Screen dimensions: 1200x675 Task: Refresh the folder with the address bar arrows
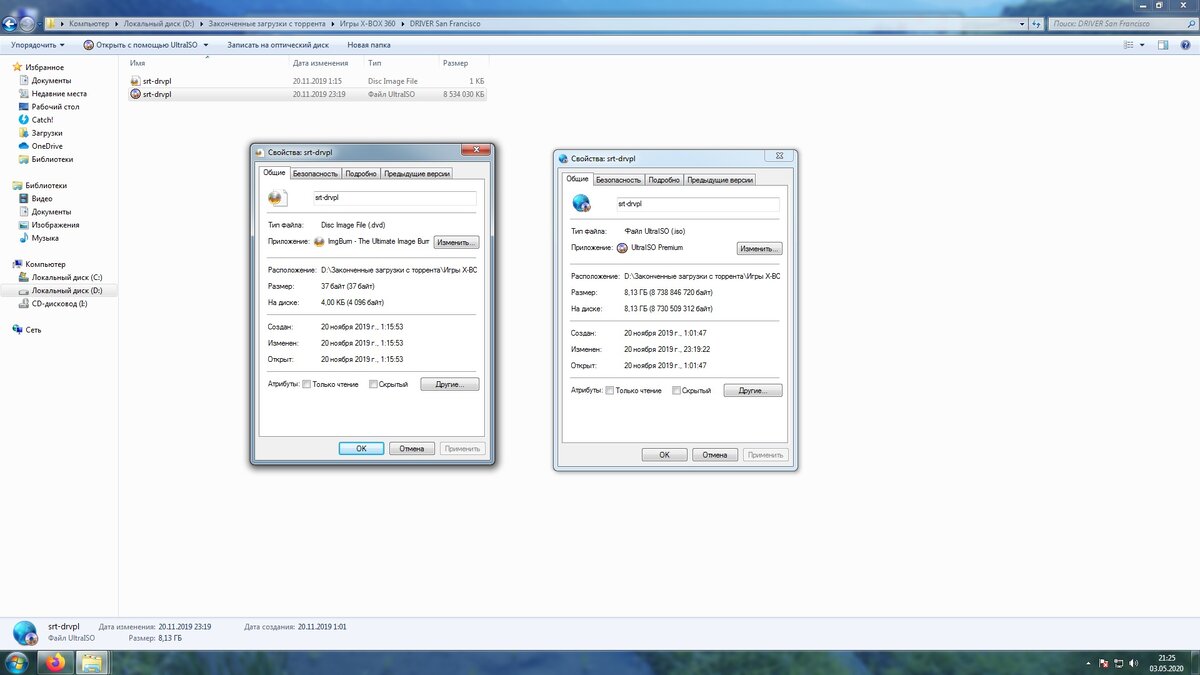click(x=1035, y=23)
